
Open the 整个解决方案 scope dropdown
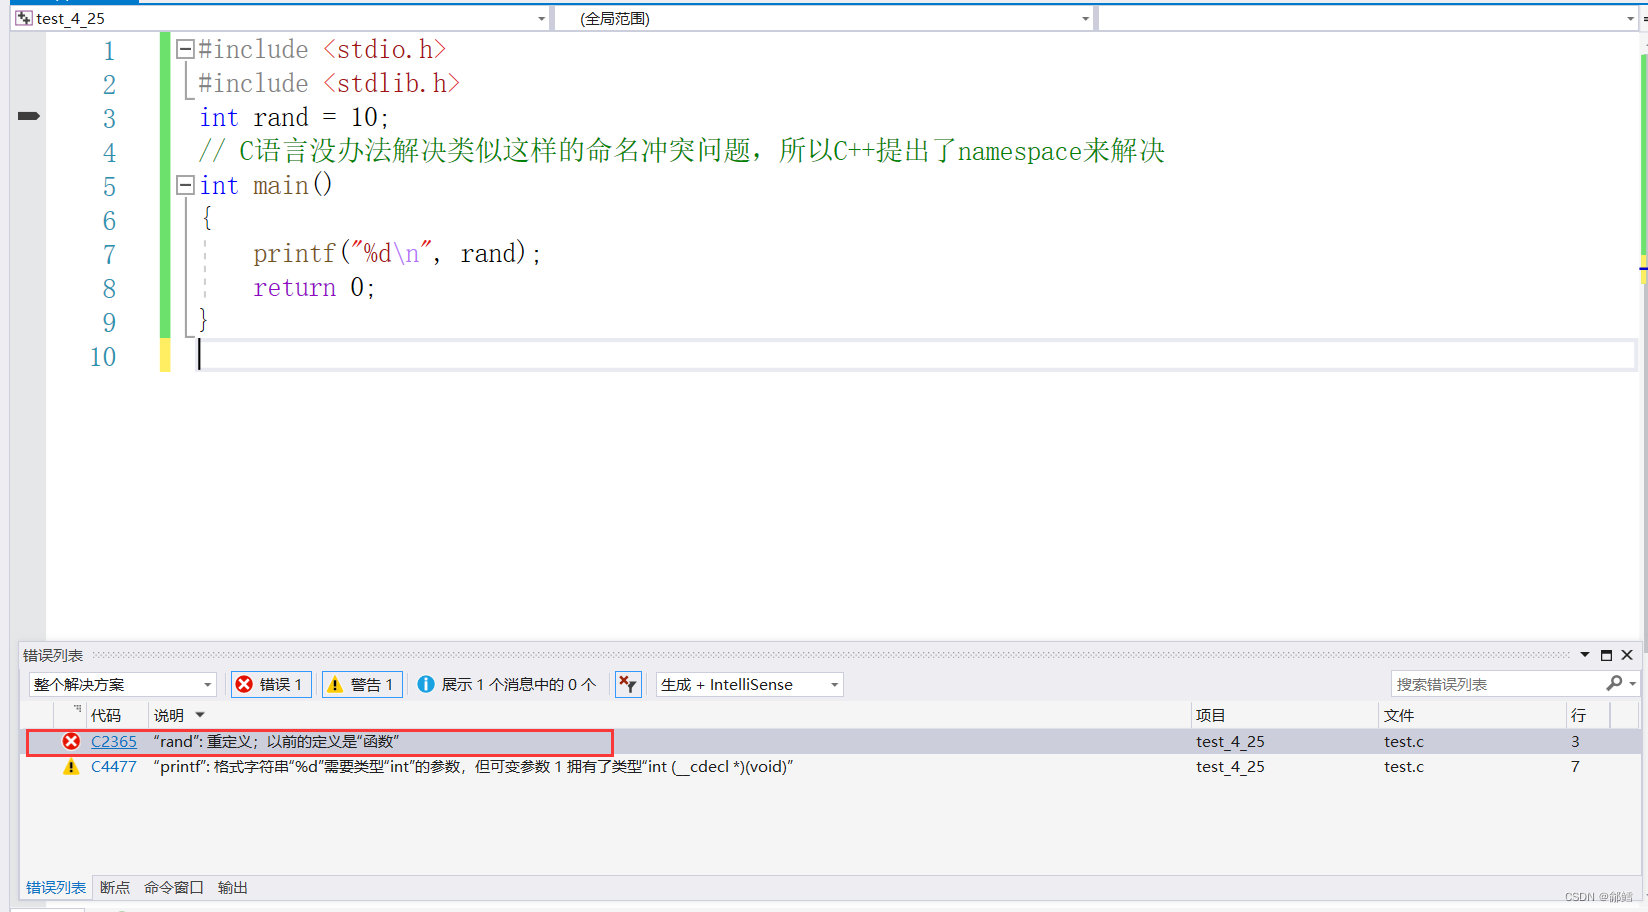point(207,684)
